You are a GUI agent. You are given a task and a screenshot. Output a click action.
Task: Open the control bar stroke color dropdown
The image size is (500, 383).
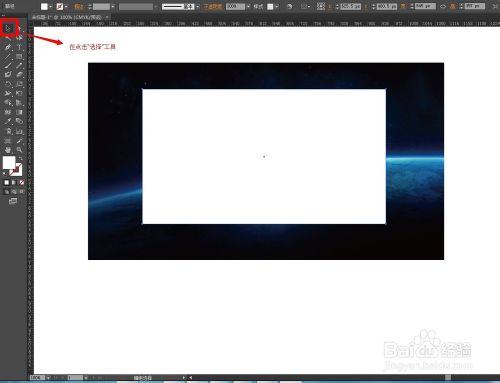pyautogui.click(x=66, y=6)
